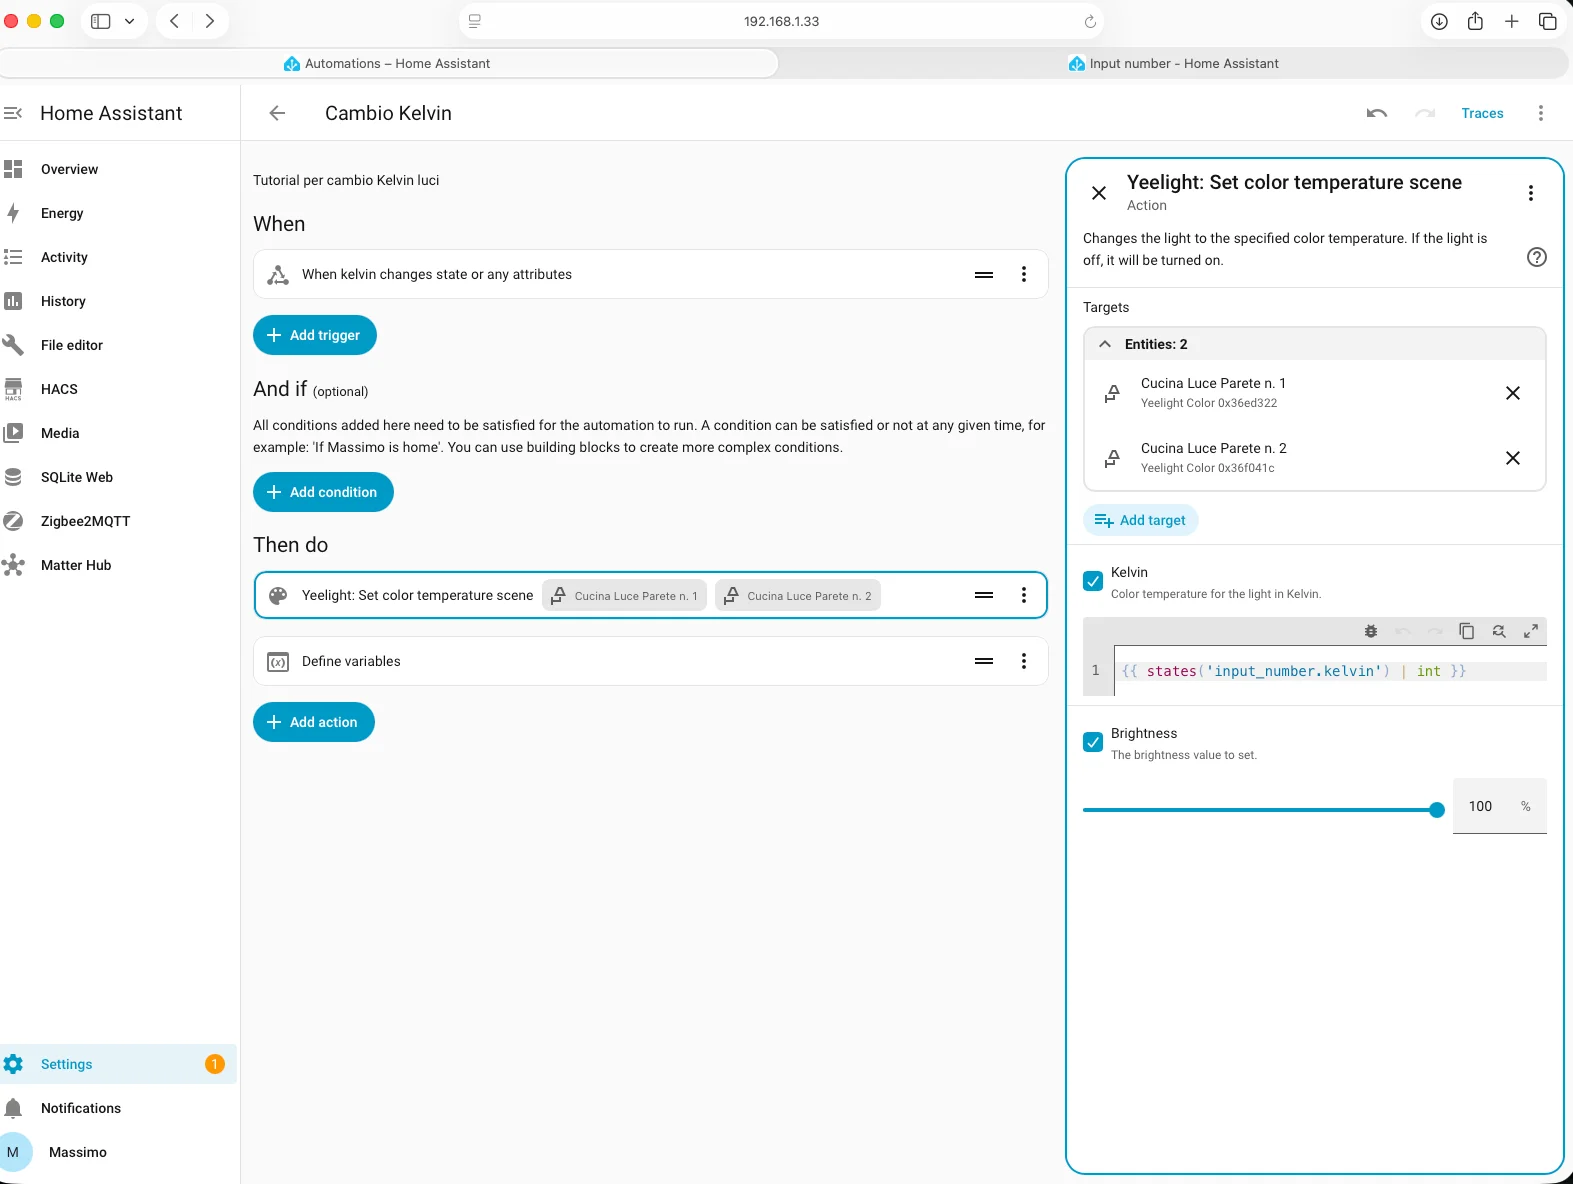This screenshot has width=1573, height=1184.
Task: Click the brightness percentage value field
Action: [x=1499, y=806]
